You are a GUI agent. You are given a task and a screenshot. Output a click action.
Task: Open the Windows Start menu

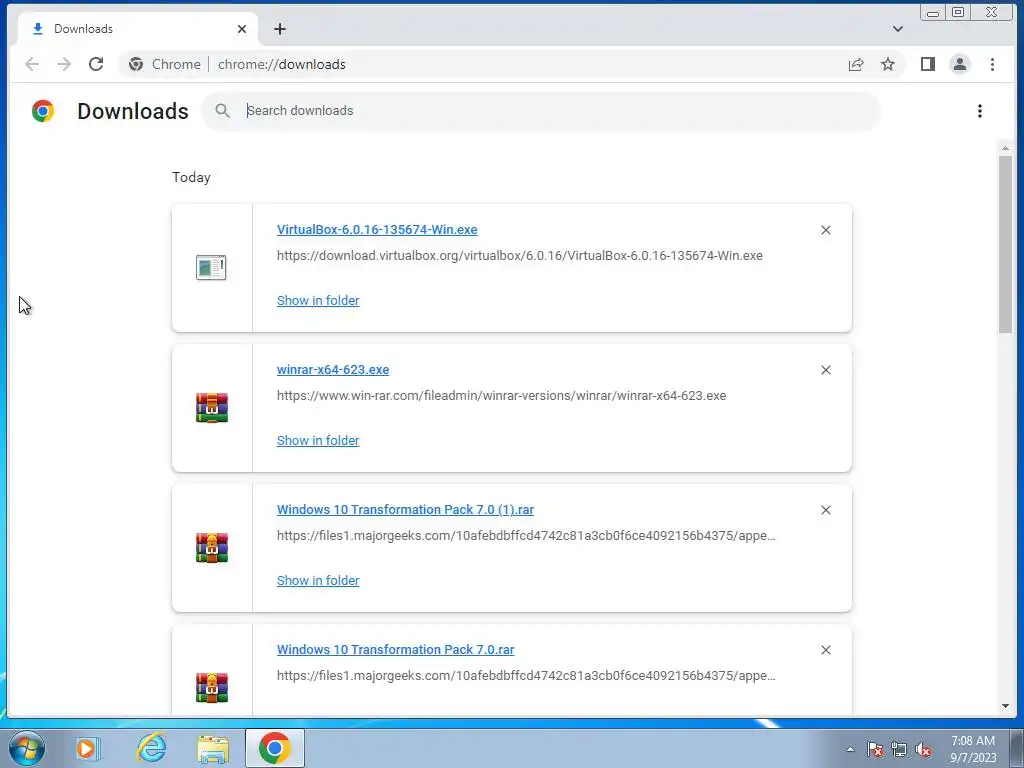tap(27, 748)
